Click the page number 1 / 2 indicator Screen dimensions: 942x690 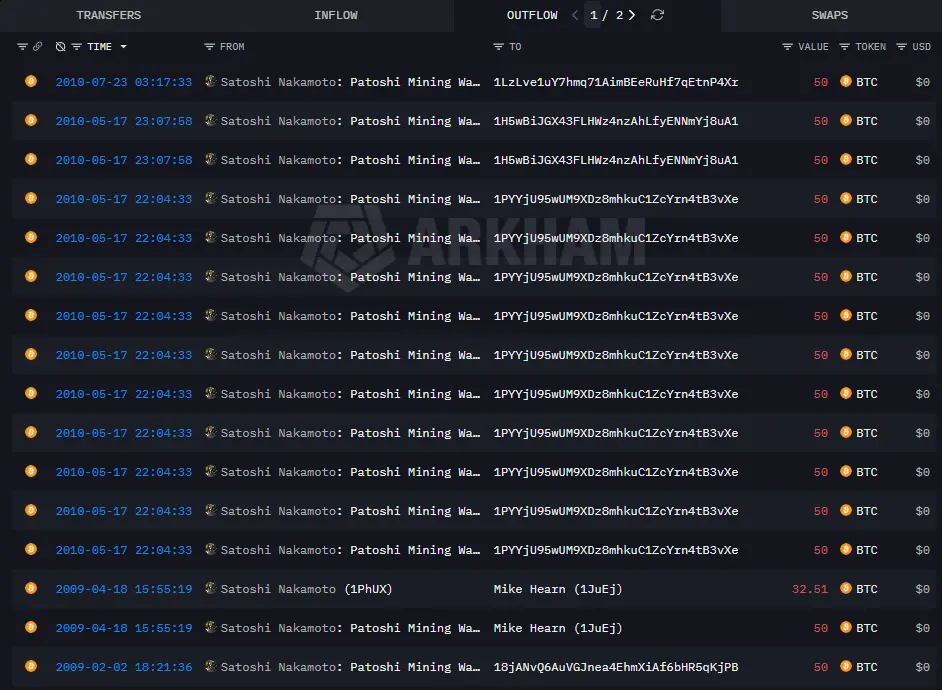coord(606,15)
